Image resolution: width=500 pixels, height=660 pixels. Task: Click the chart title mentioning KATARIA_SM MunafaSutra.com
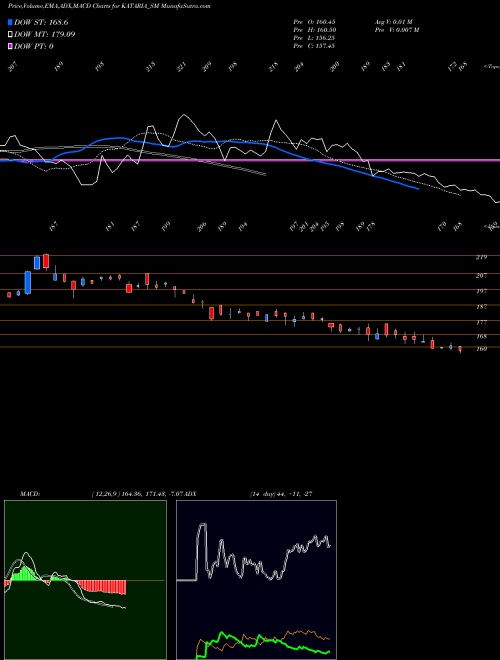(x=109, y=6)
